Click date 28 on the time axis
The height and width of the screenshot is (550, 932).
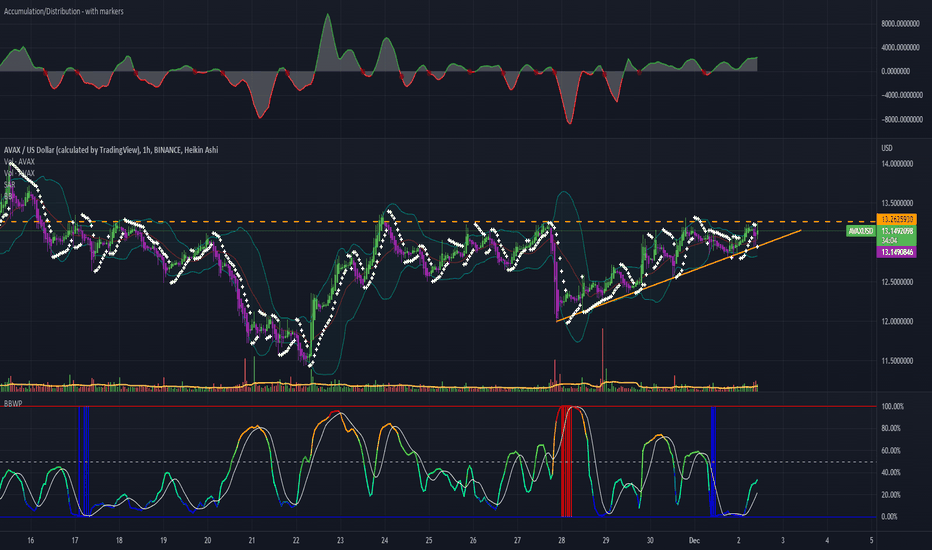(x=562, y=540)
